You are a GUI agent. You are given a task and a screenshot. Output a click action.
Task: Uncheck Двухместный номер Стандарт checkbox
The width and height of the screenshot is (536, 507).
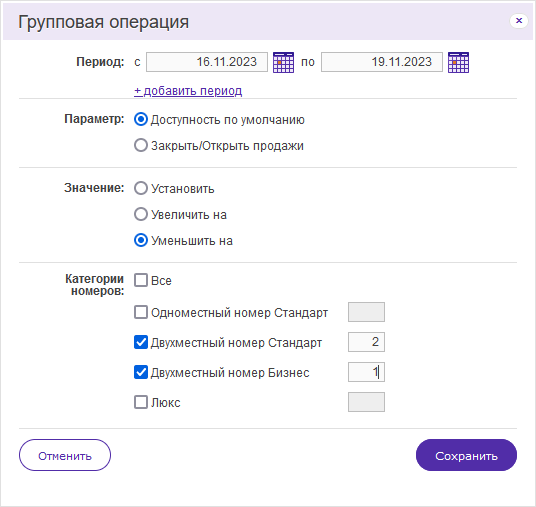click(141, 342)
